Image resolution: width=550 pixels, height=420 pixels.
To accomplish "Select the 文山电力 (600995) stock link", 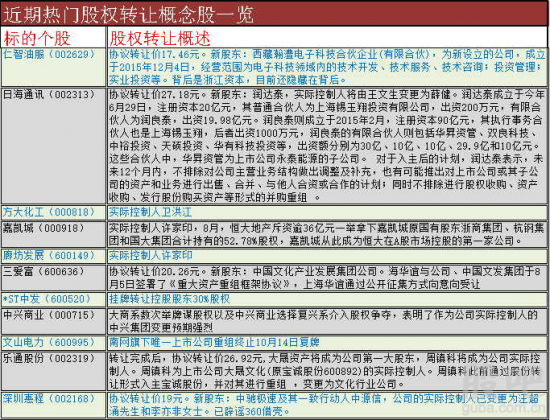I will pos(49,342).
